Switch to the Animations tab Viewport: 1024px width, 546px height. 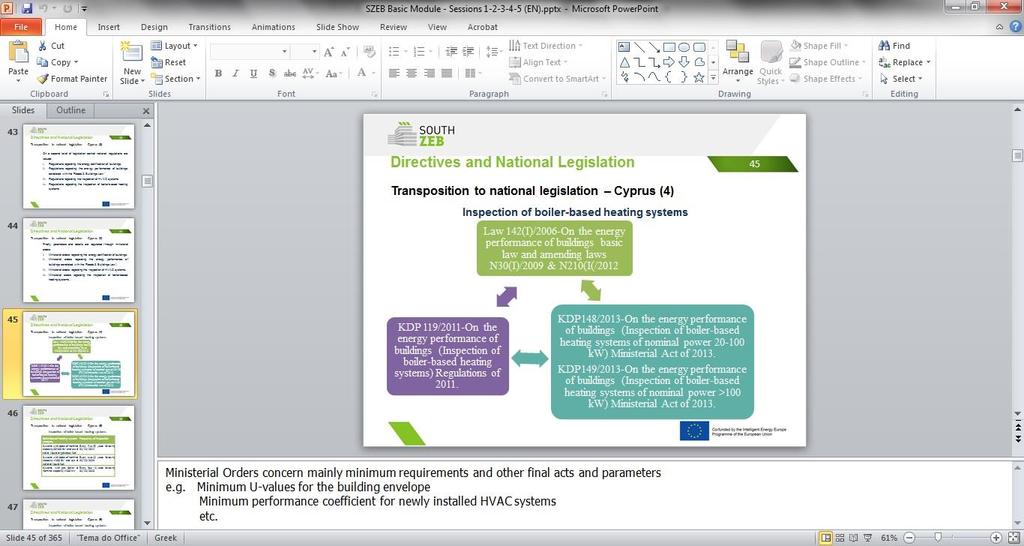(273, 27)
